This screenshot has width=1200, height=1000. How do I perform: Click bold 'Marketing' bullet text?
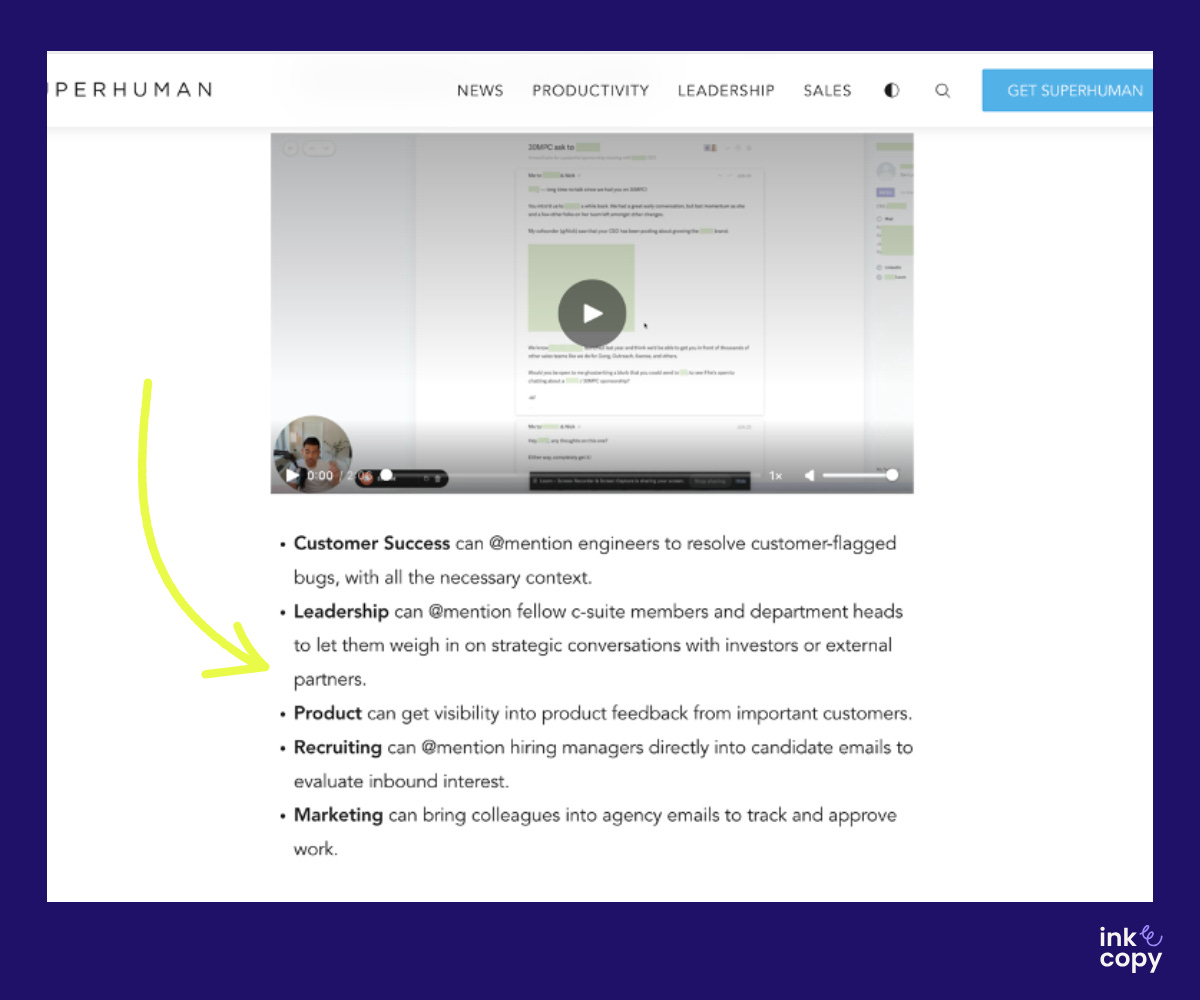point(338,815)
